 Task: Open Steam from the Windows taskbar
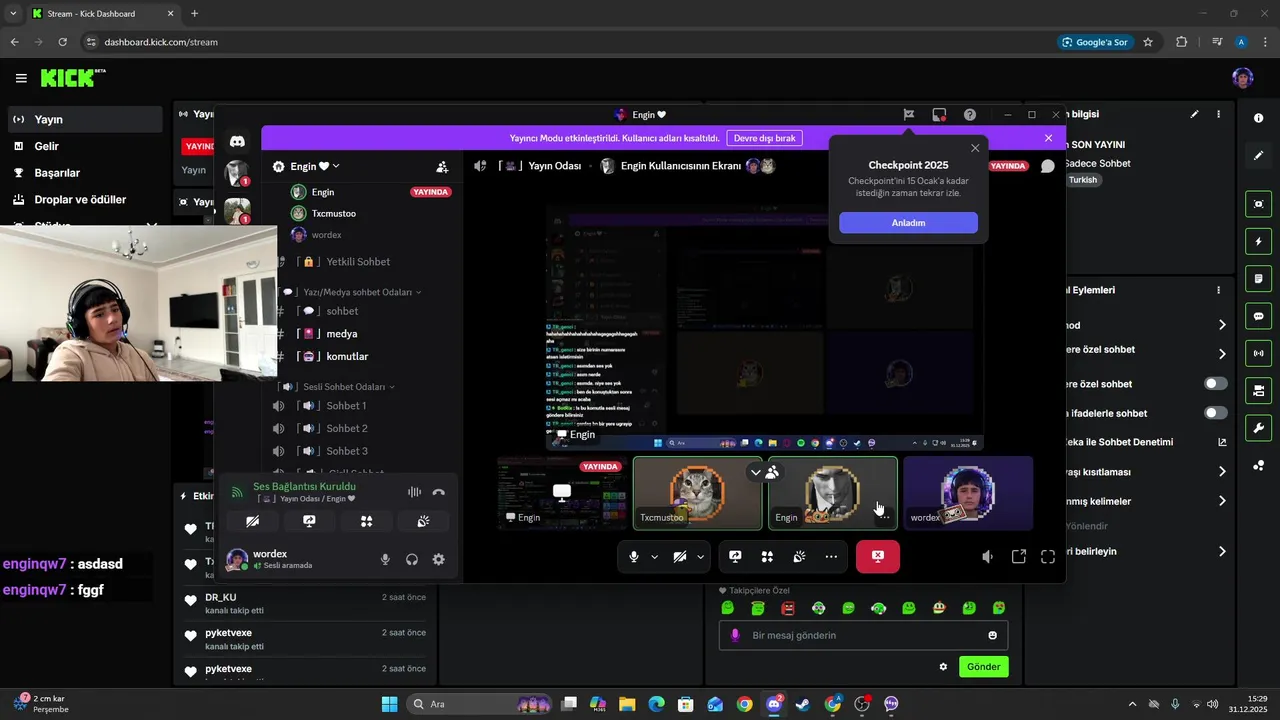pos(803,704)
